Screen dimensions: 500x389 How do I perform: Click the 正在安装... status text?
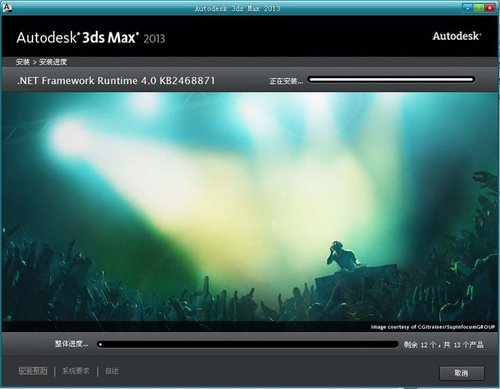286,81
